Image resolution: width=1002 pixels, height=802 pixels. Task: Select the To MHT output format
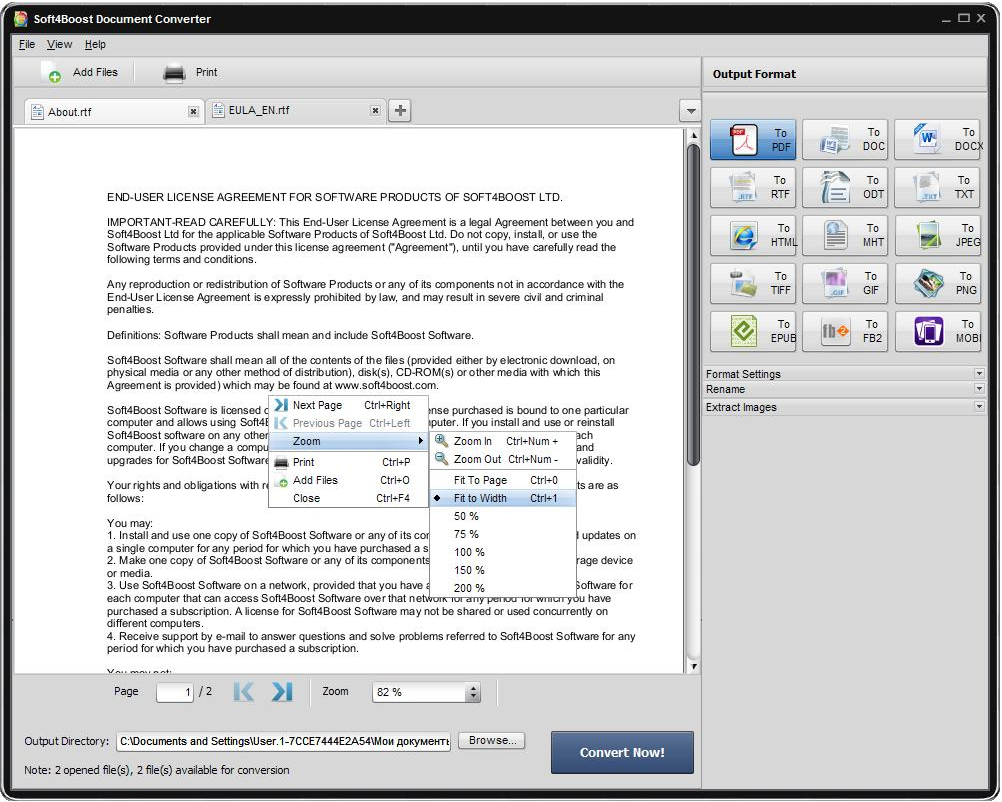tap(845, 235)
